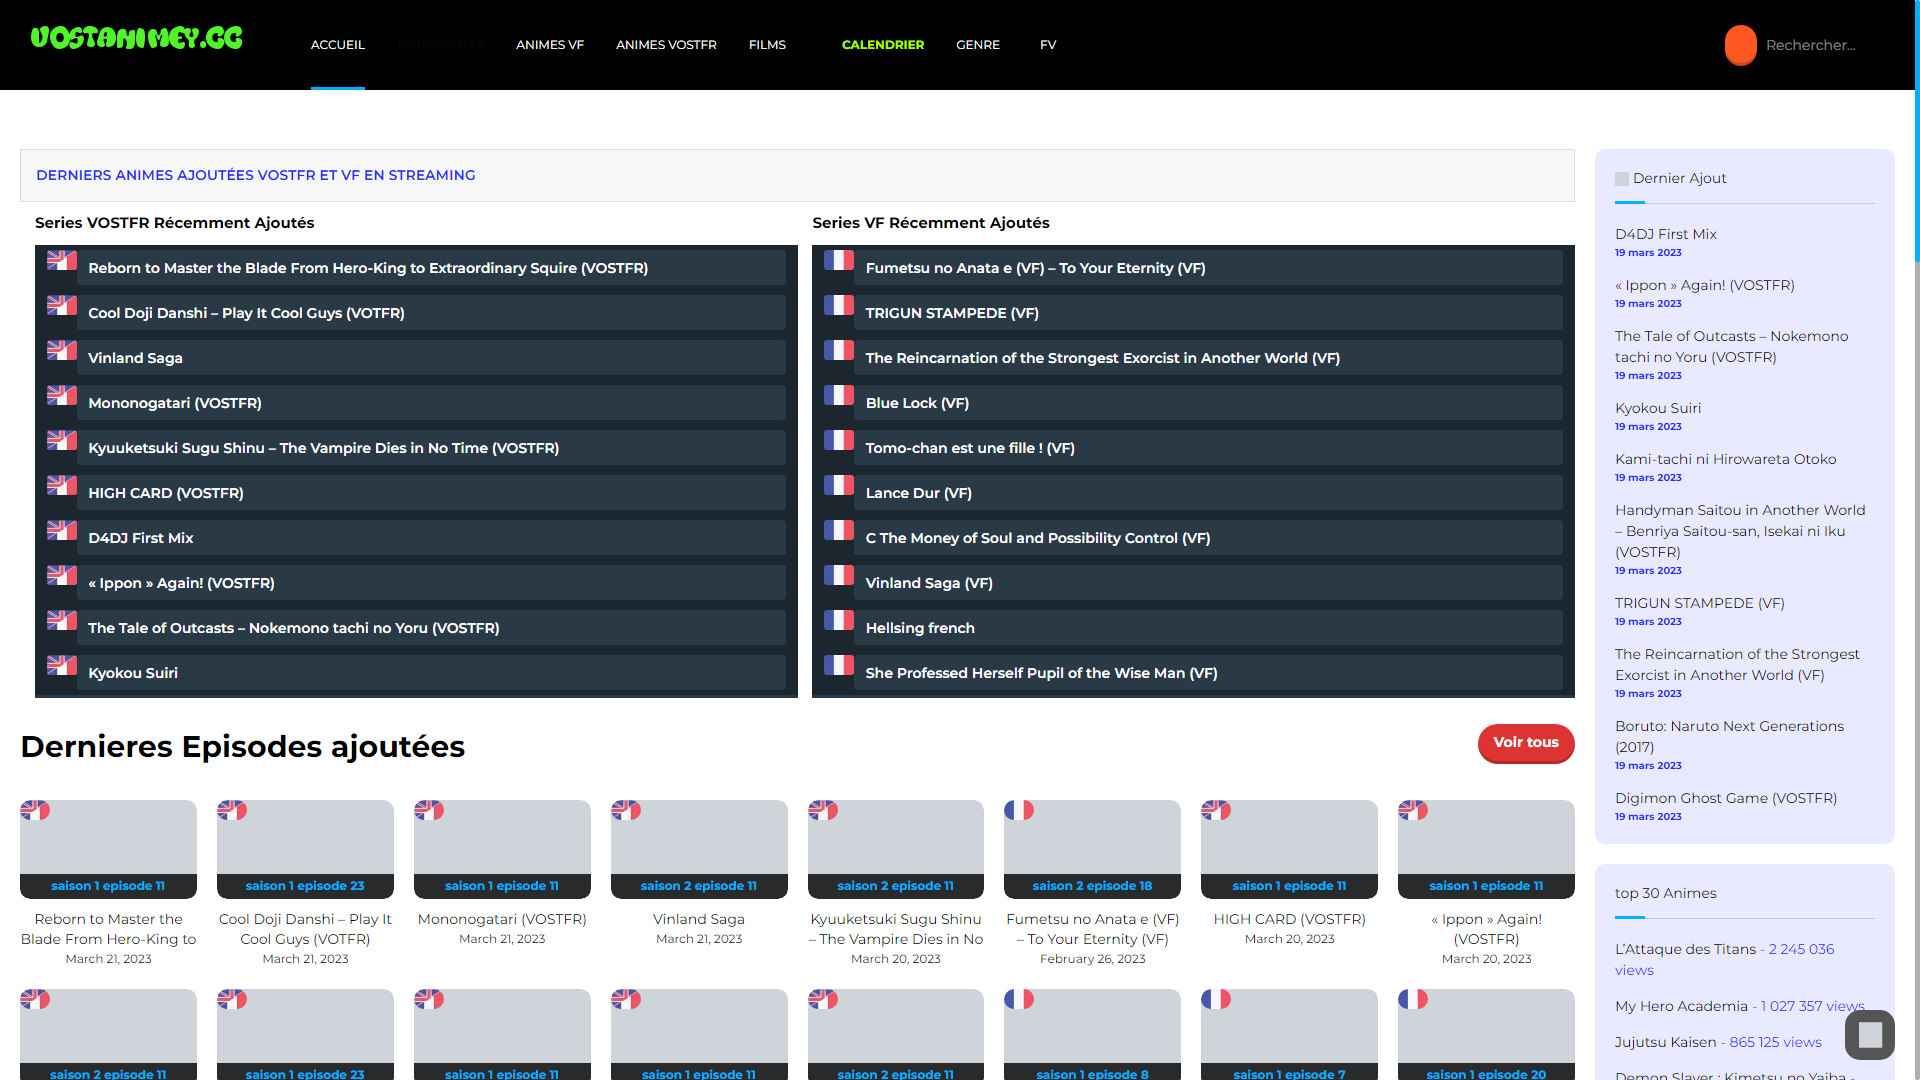Click the orange search button

(x=1740, y=45)
